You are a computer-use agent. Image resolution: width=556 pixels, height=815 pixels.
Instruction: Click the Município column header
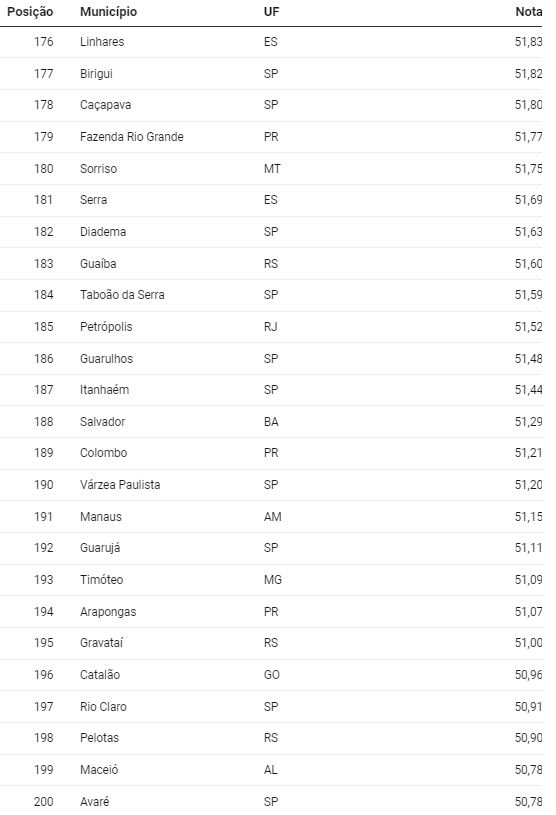pos(109,11)
